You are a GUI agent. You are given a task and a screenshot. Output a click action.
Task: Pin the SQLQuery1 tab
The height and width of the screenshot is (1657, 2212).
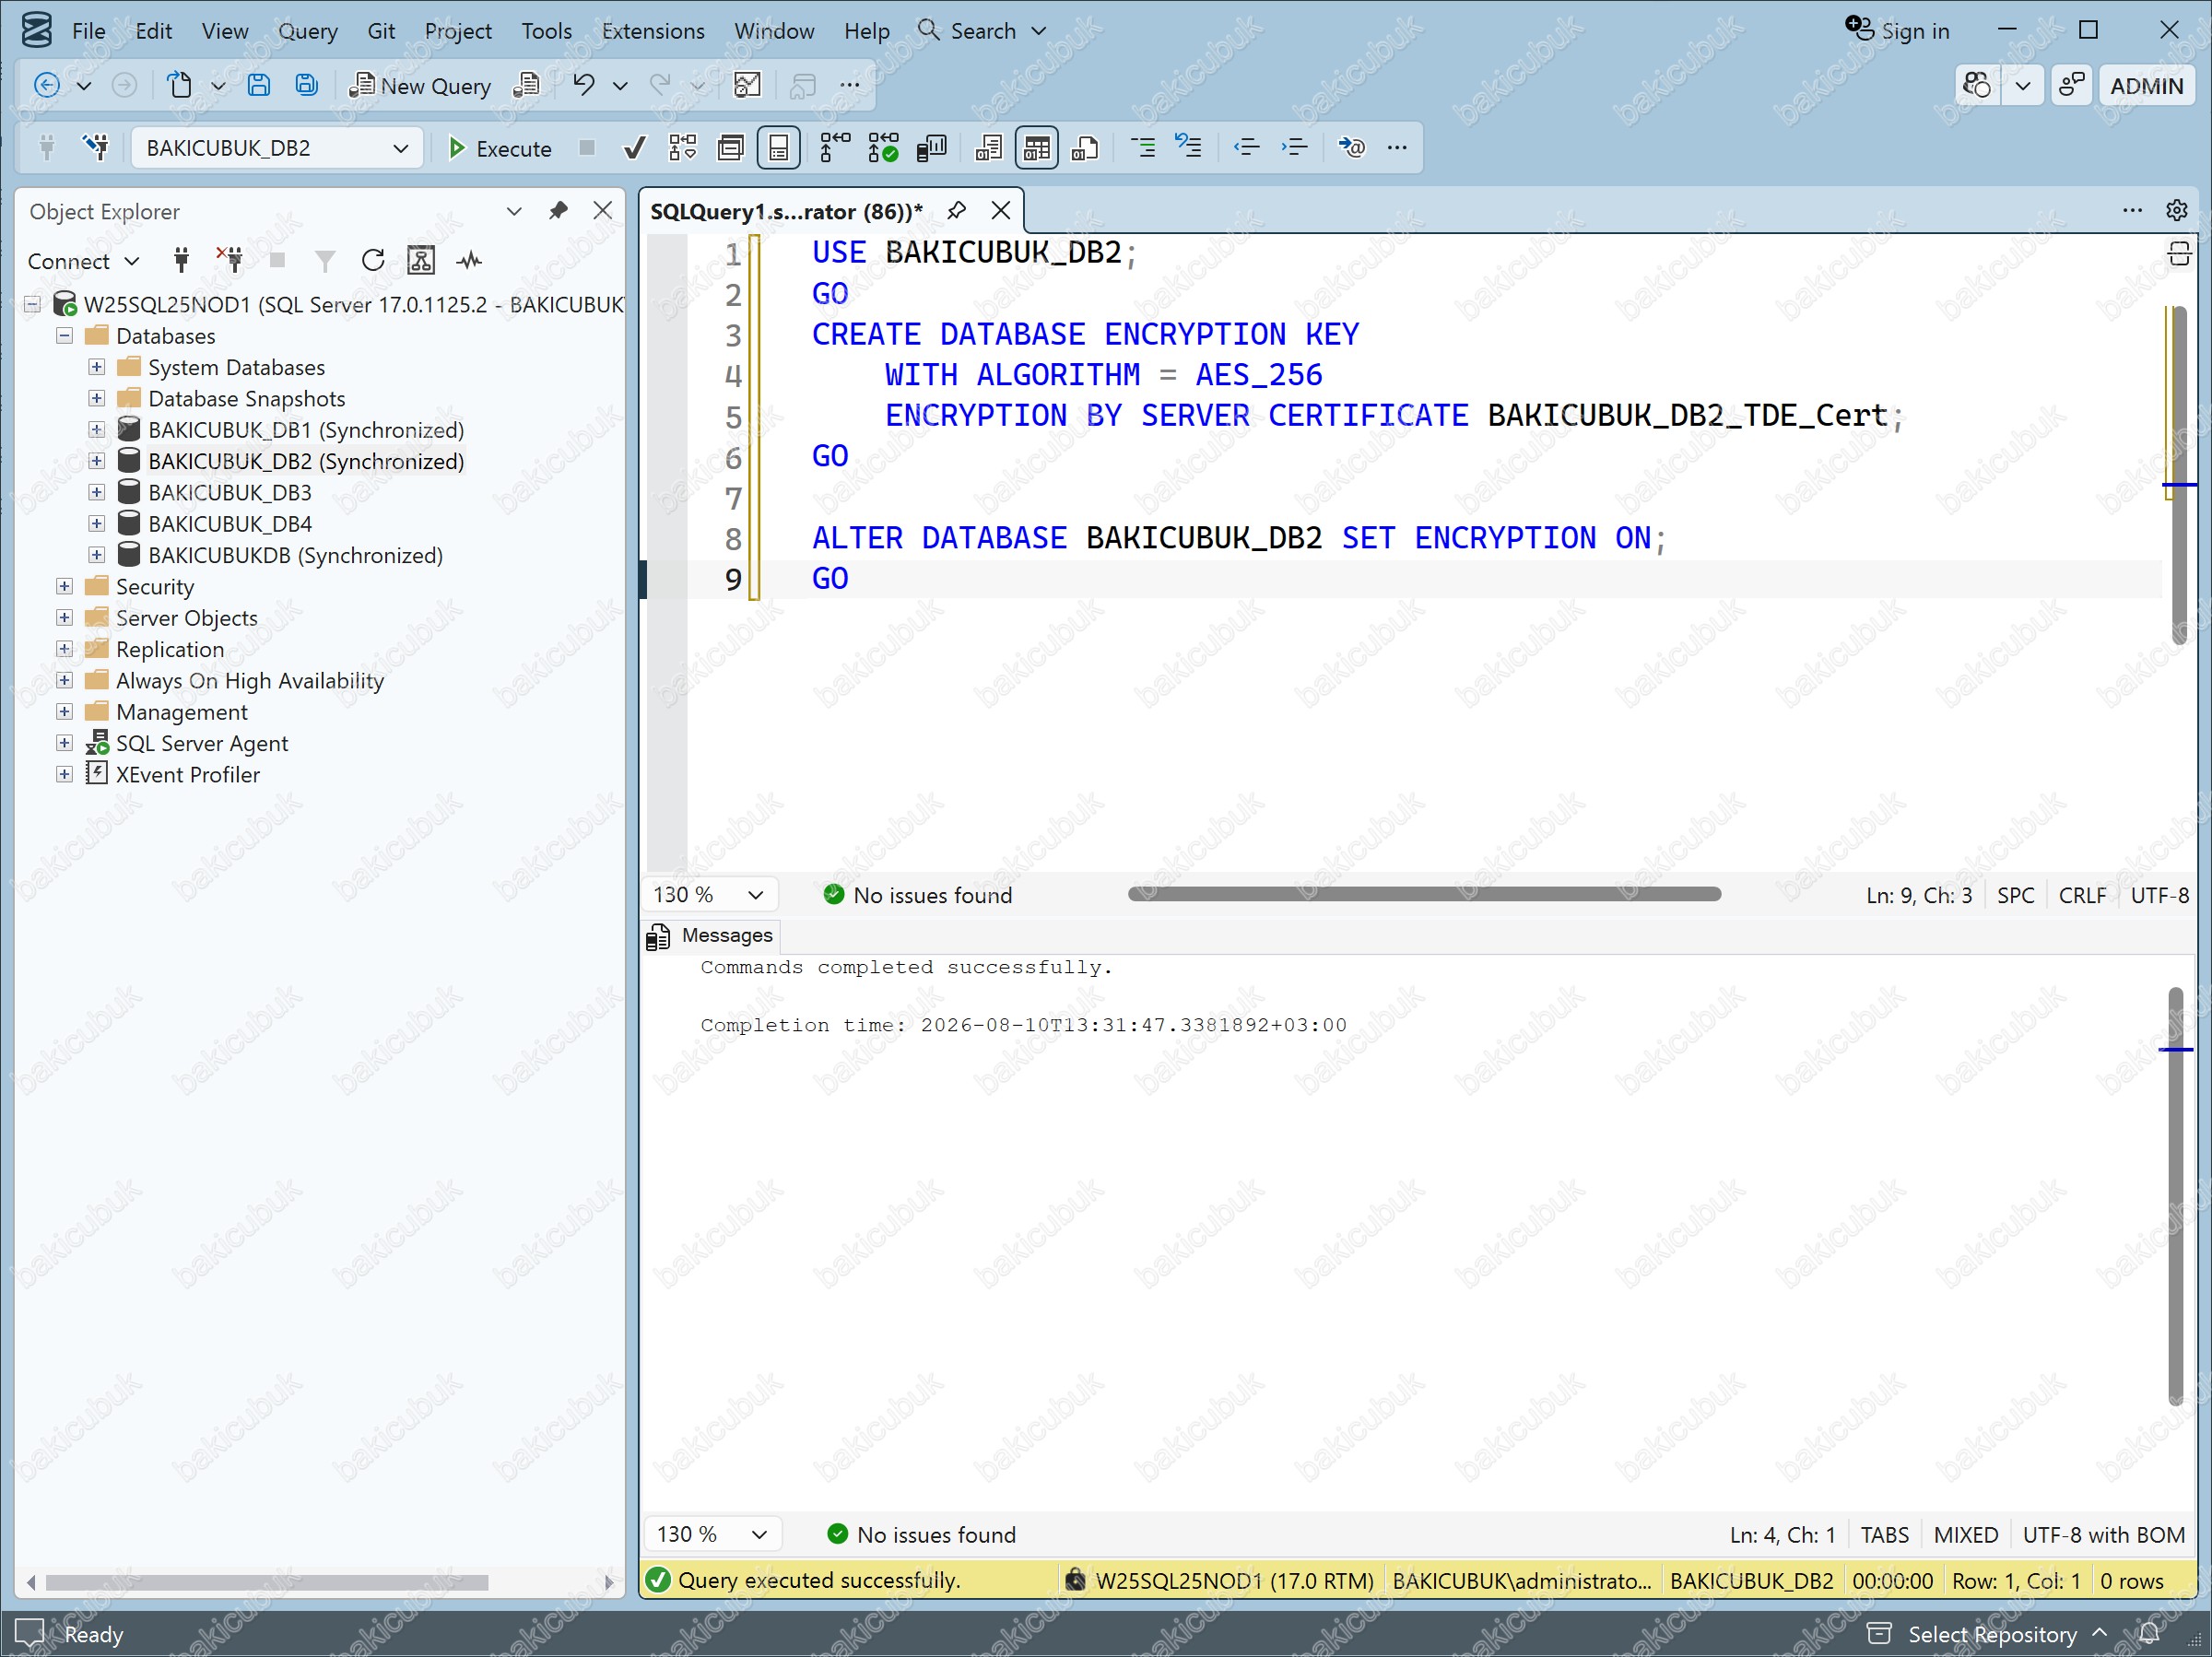(956, 211)
